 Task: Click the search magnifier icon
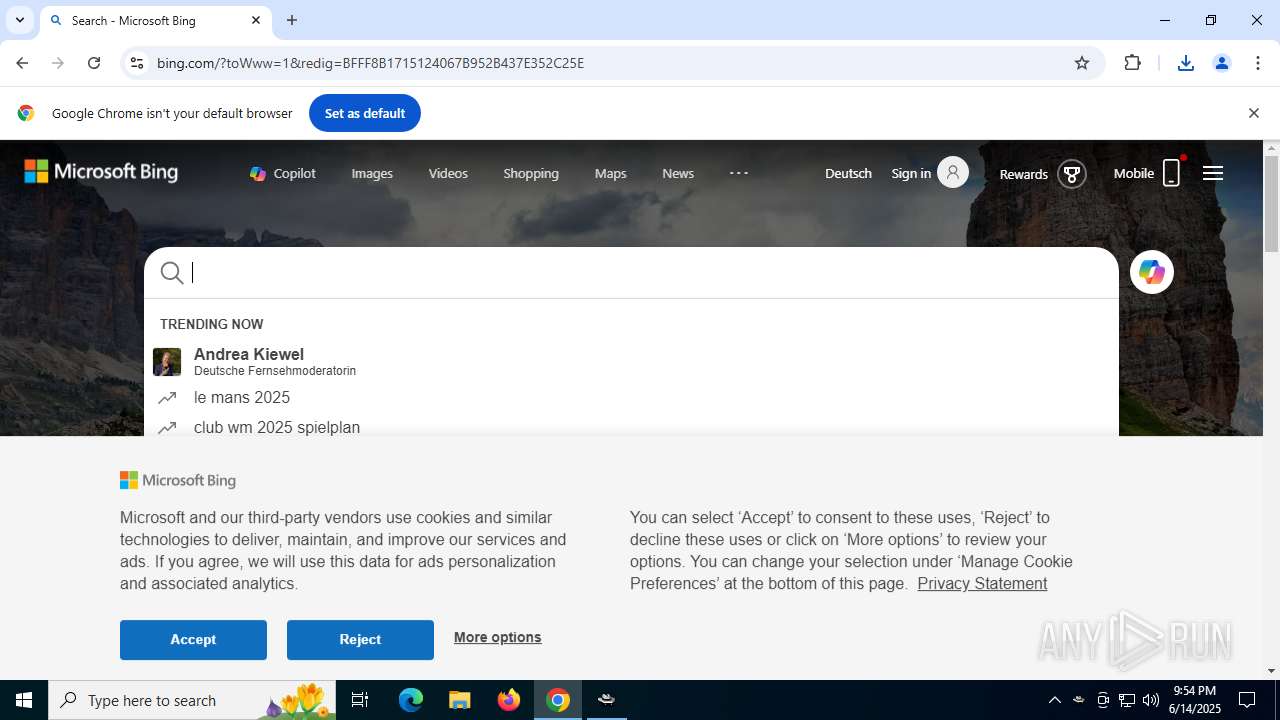pyautogui.click(x=172, y=273)
